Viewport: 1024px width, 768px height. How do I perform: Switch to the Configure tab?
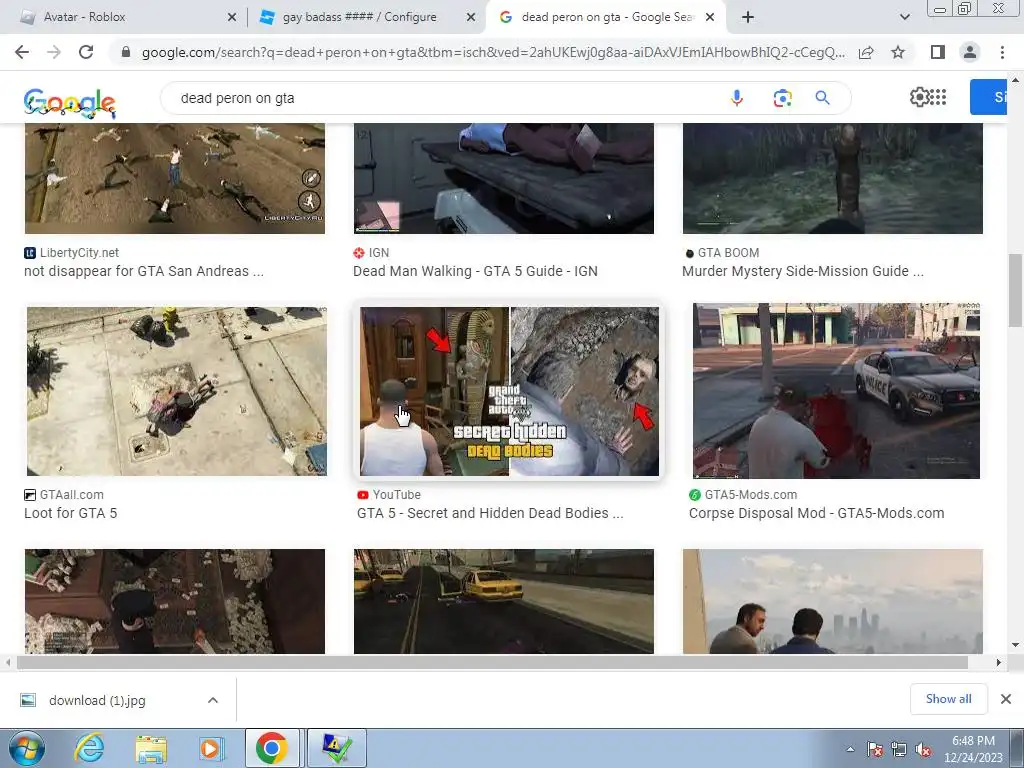367,17
